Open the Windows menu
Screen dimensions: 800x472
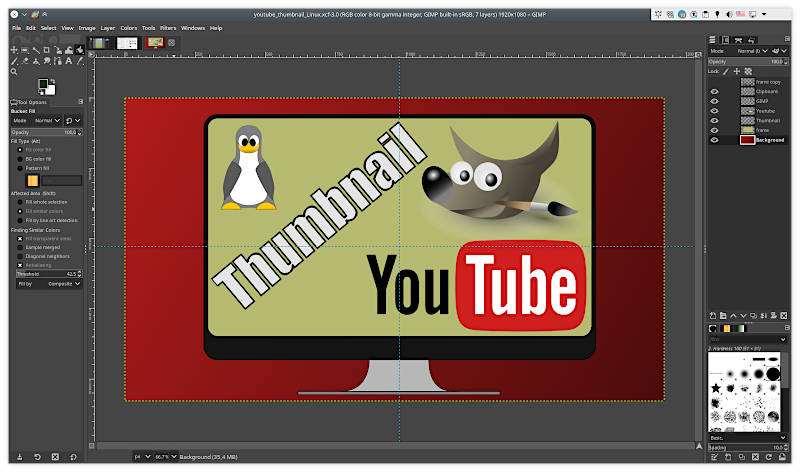pos(193,28)
